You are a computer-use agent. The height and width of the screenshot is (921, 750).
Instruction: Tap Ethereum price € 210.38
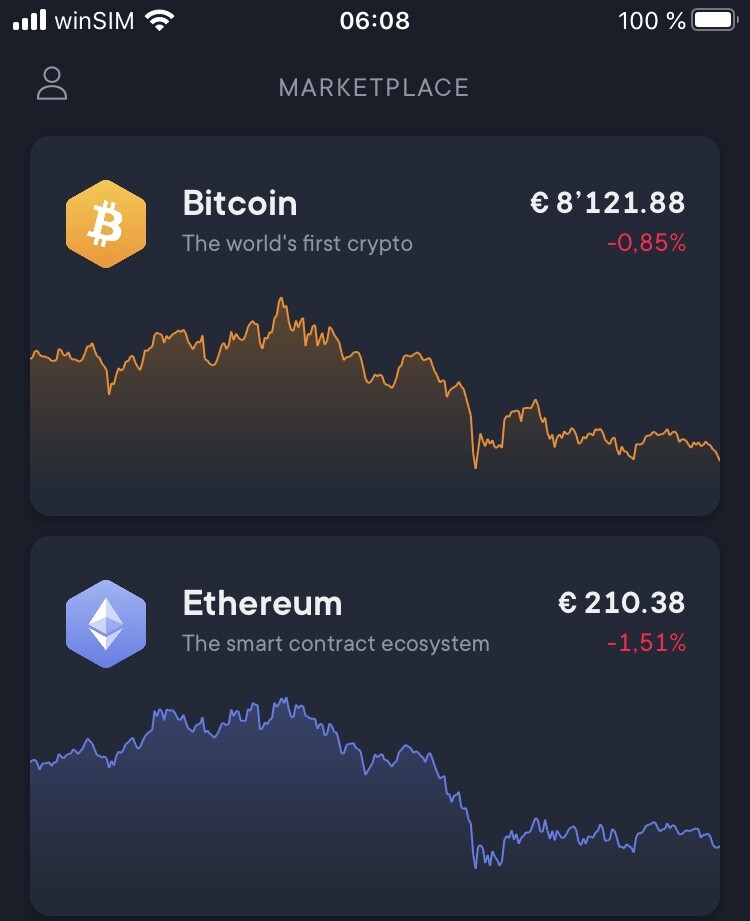[x=621, y=603]
